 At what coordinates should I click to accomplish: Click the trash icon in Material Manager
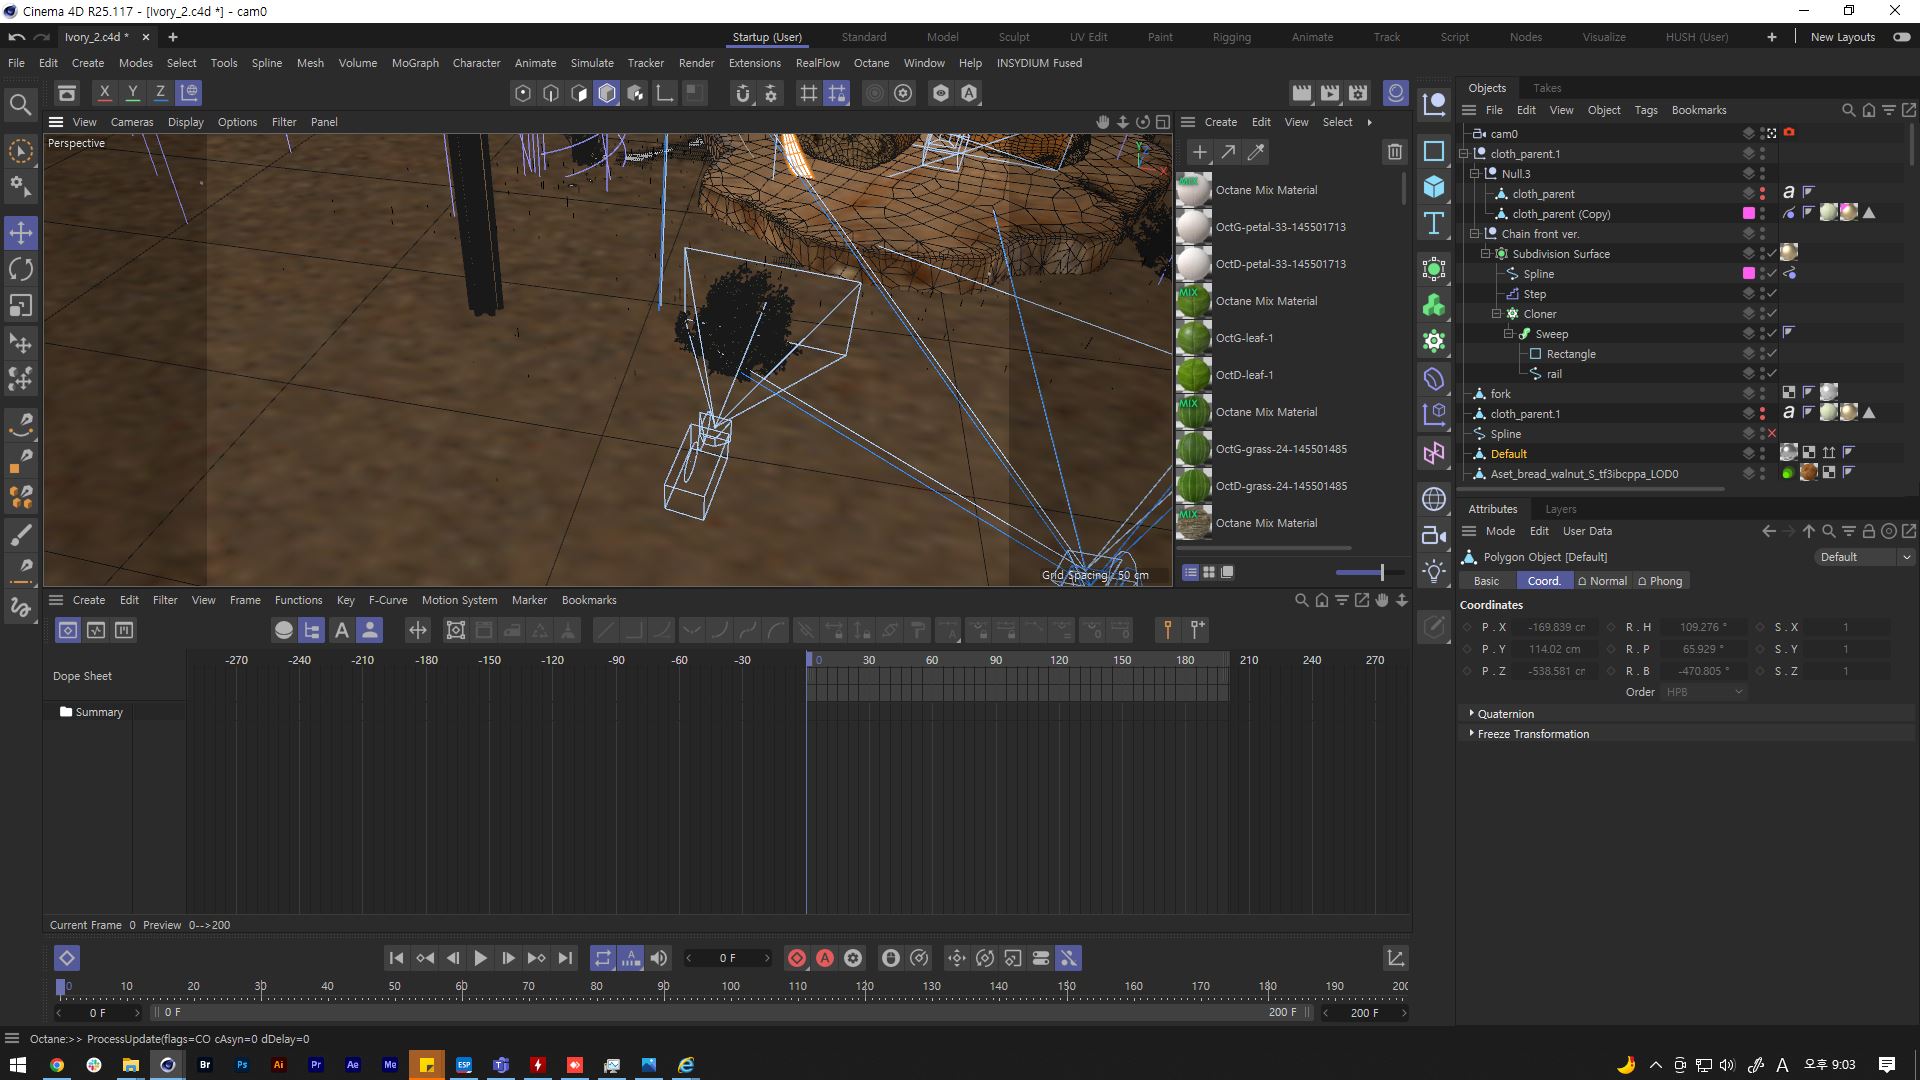tap(1395, 152)
